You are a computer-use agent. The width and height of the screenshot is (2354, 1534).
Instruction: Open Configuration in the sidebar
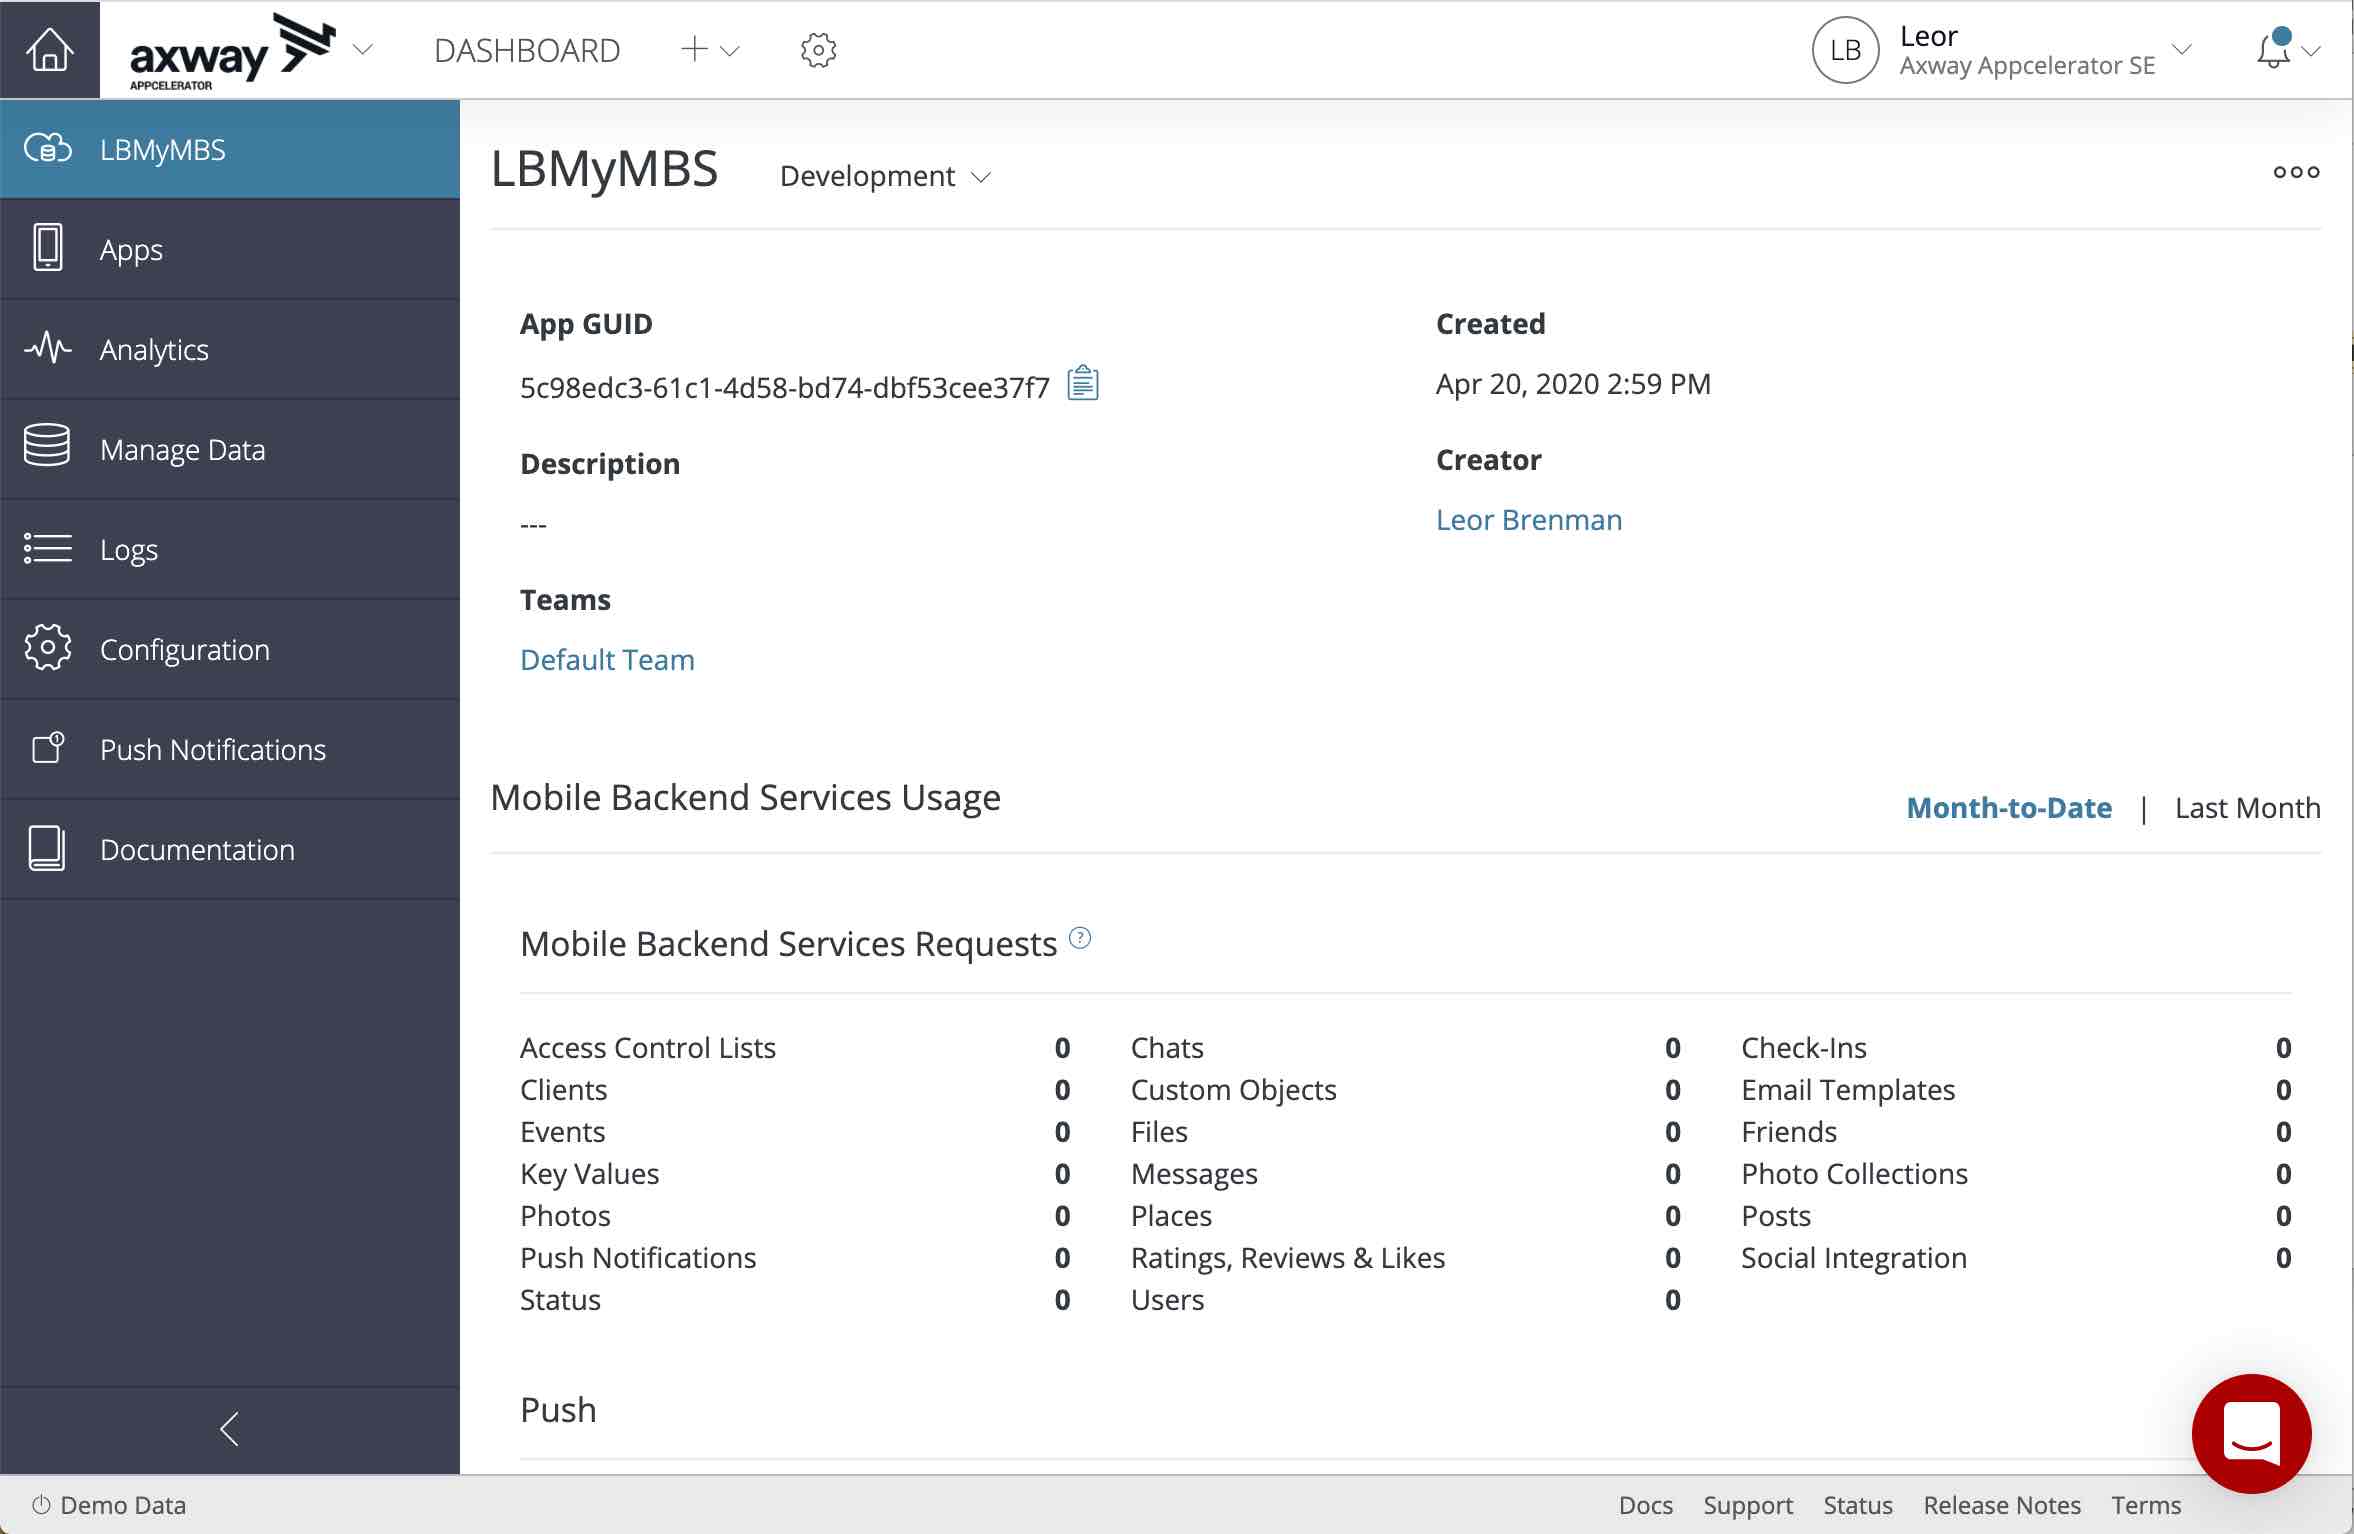tap(230, 649)
